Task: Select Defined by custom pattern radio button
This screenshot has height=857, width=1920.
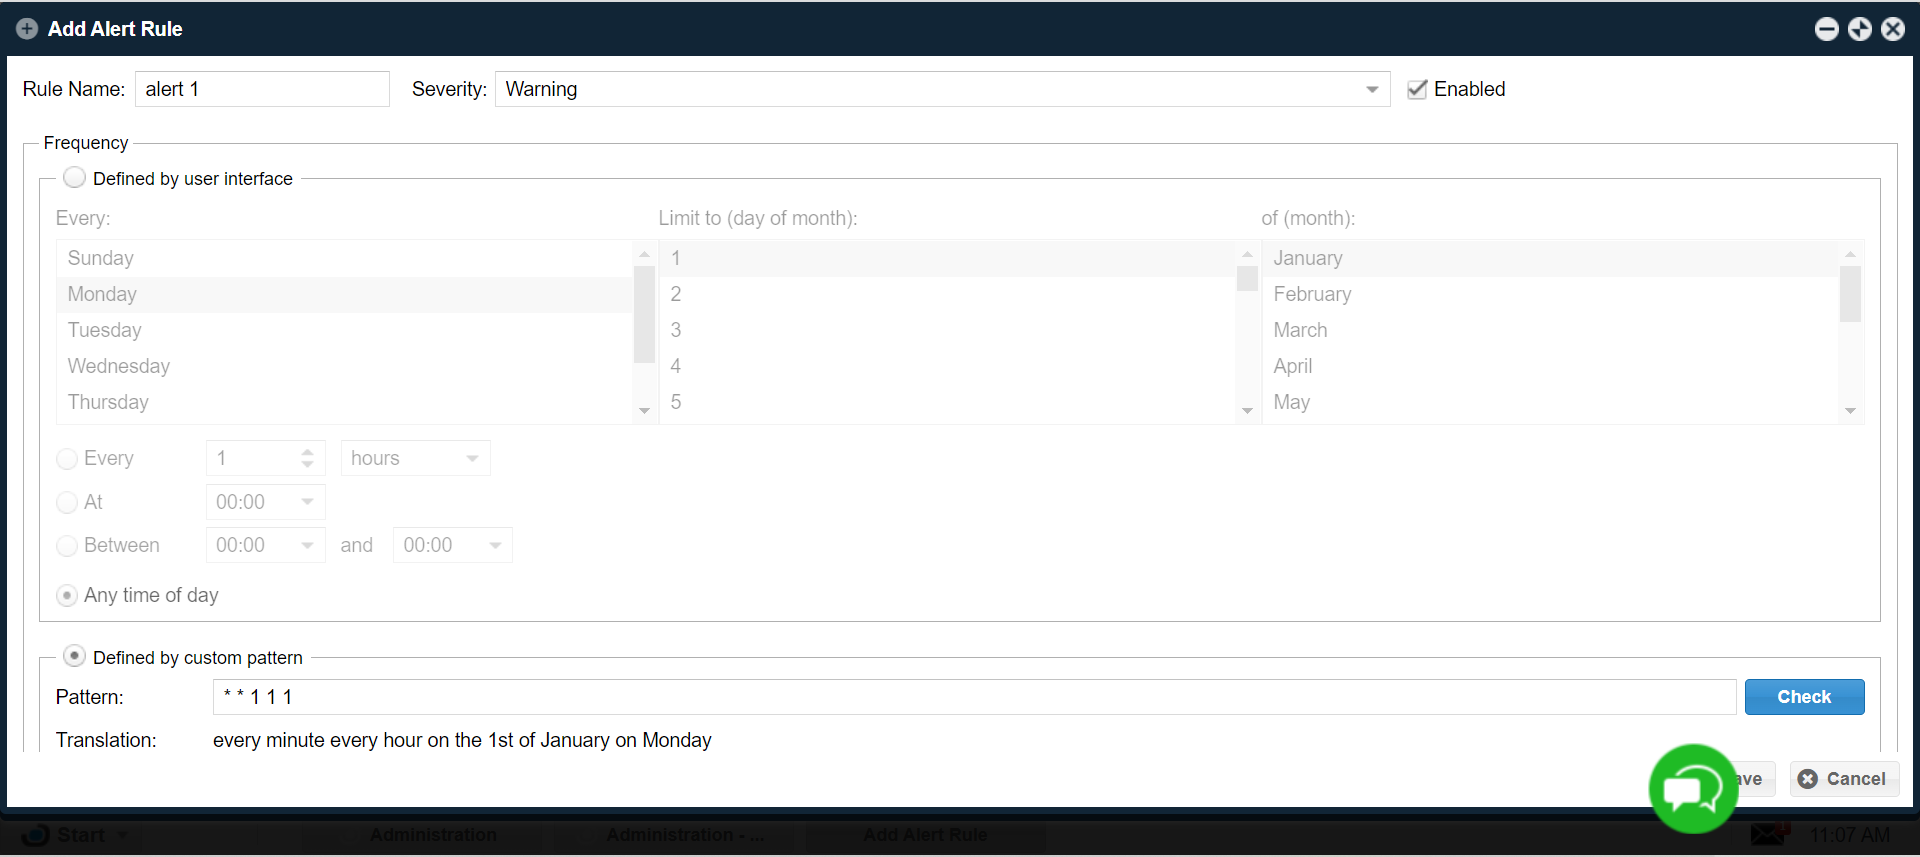Action: (74, 656)
